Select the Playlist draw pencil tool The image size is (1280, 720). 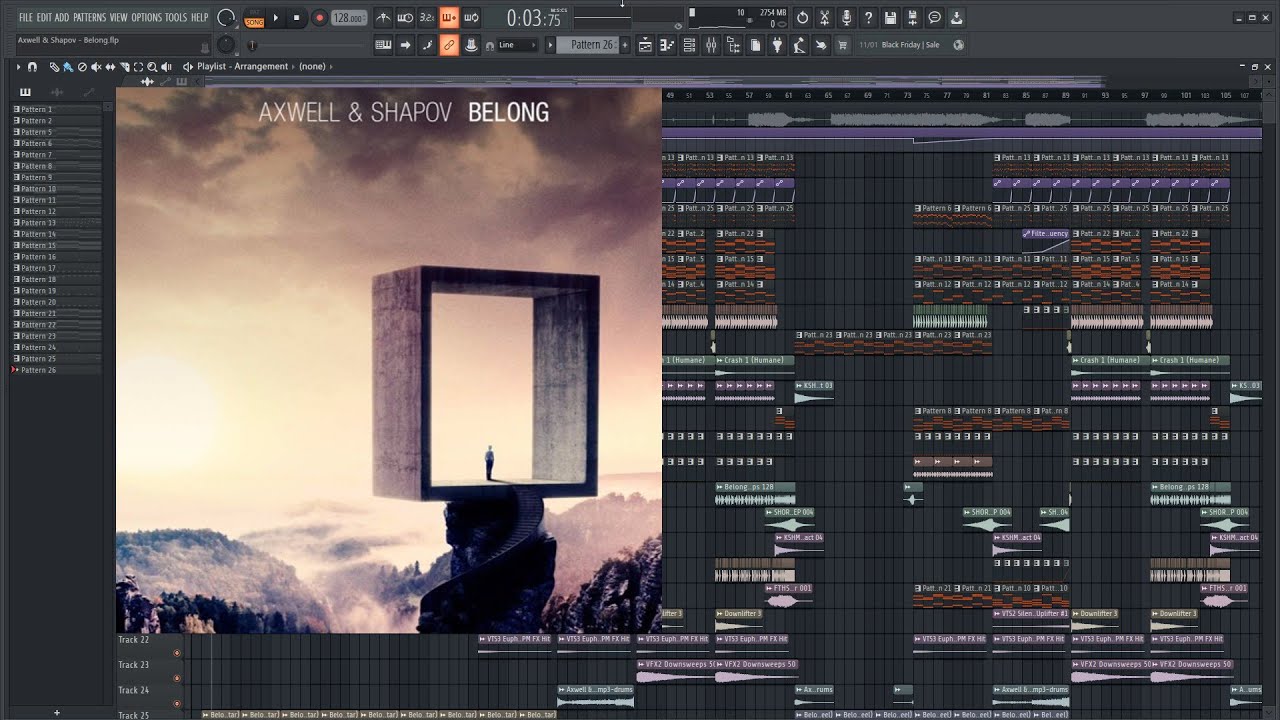[54, 66]
